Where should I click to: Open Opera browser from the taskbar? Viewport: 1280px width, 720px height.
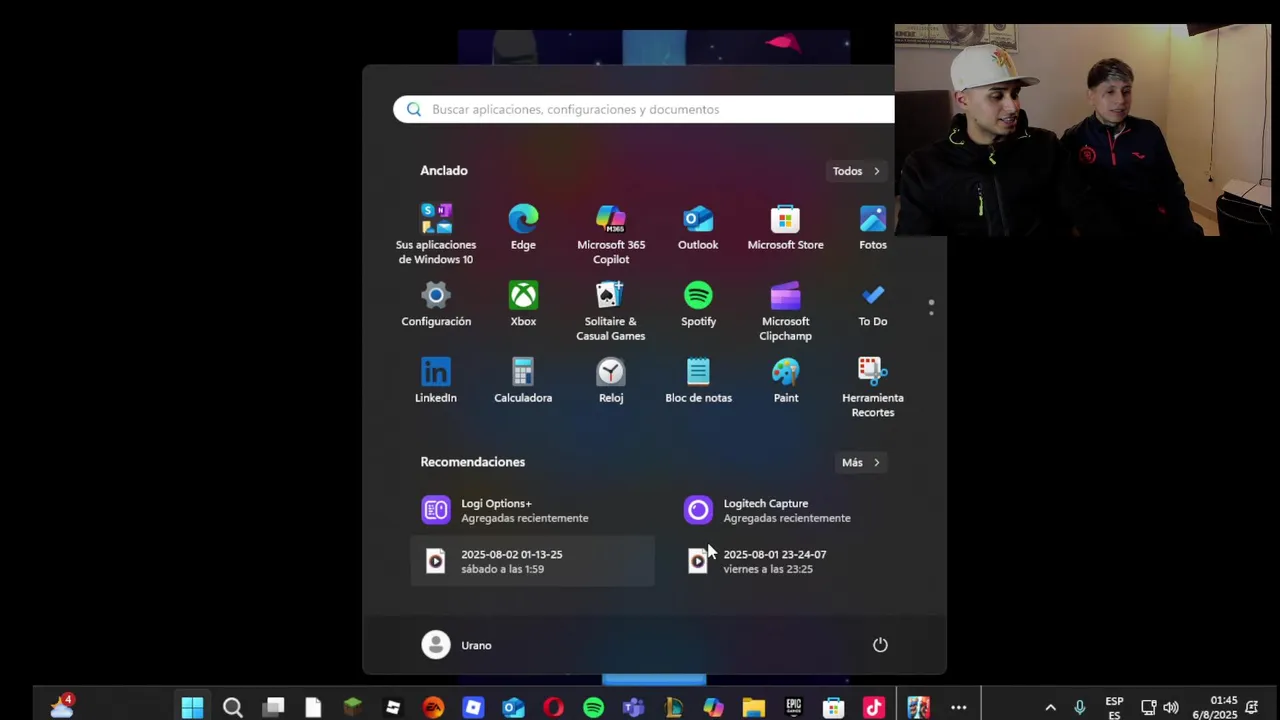click(553, 708)
